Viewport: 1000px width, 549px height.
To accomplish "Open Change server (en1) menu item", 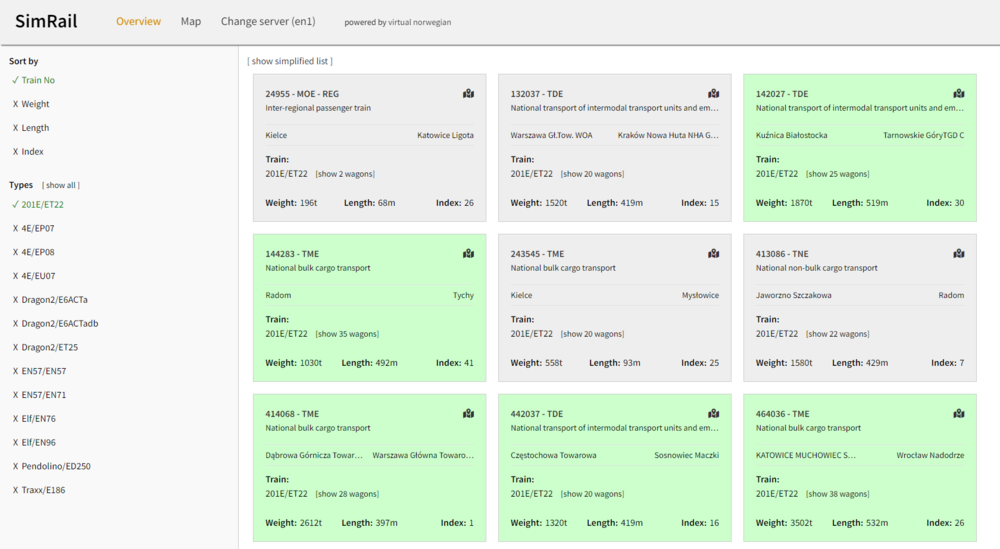I will click(x=269, y=22).
